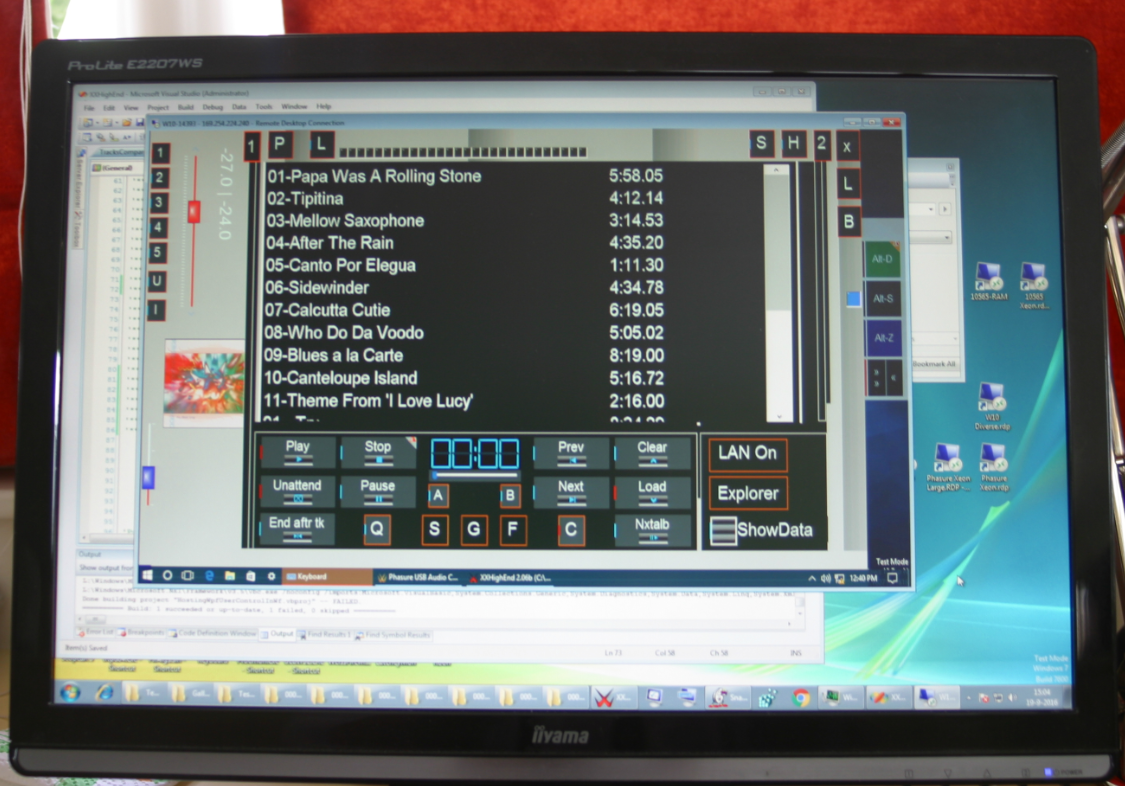Switch to the Error List tab in Visual Studio
Screen dimensions: 1125x786
pos(98,632)
